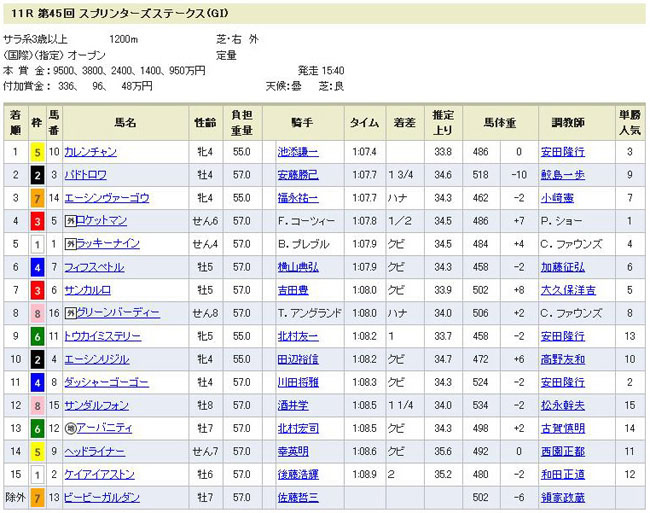The width and height of the screenshot is (650, 513).
Task: Click green frame 6 cell in トウカイミステリー row
Action: (x=37, y=336)
